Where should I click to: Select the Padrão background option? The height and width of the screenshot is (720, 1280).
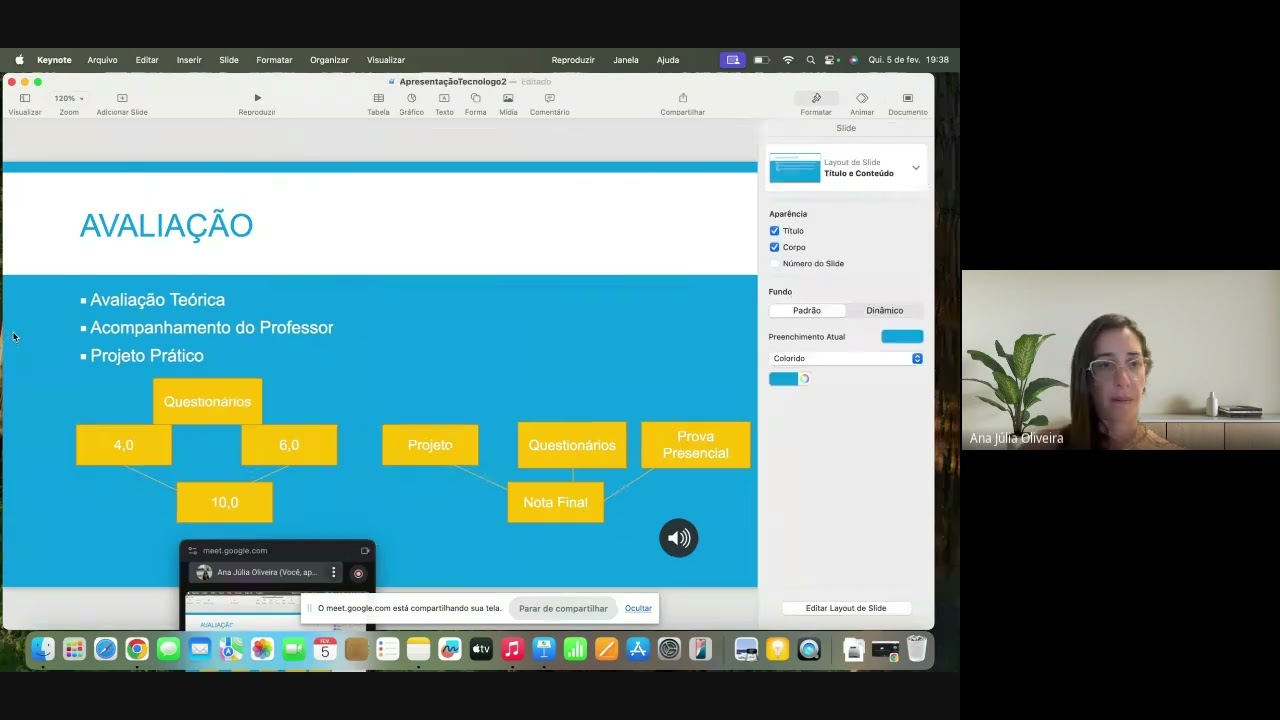(x=807, y=310)
